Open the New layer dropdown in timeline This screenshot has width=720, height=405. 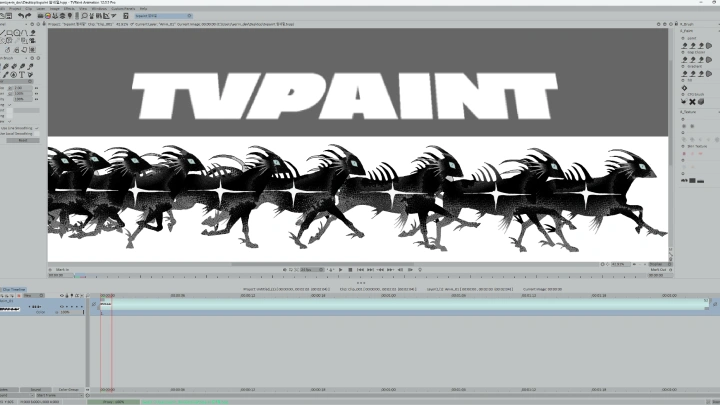(x=34, y=296)
